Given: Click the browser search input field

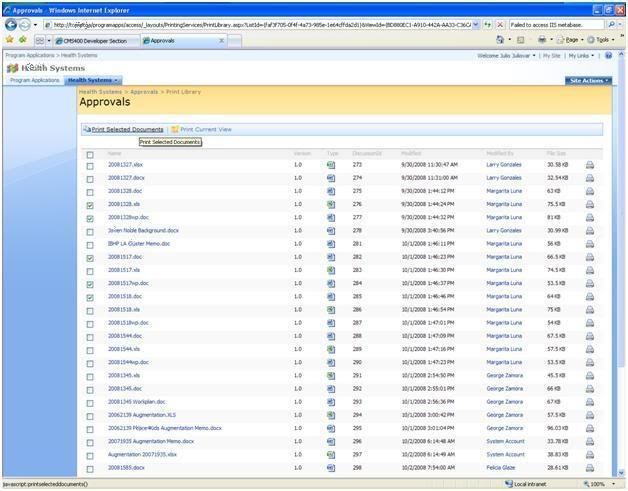Looking at the screenshot, I should tap(557, 25).
